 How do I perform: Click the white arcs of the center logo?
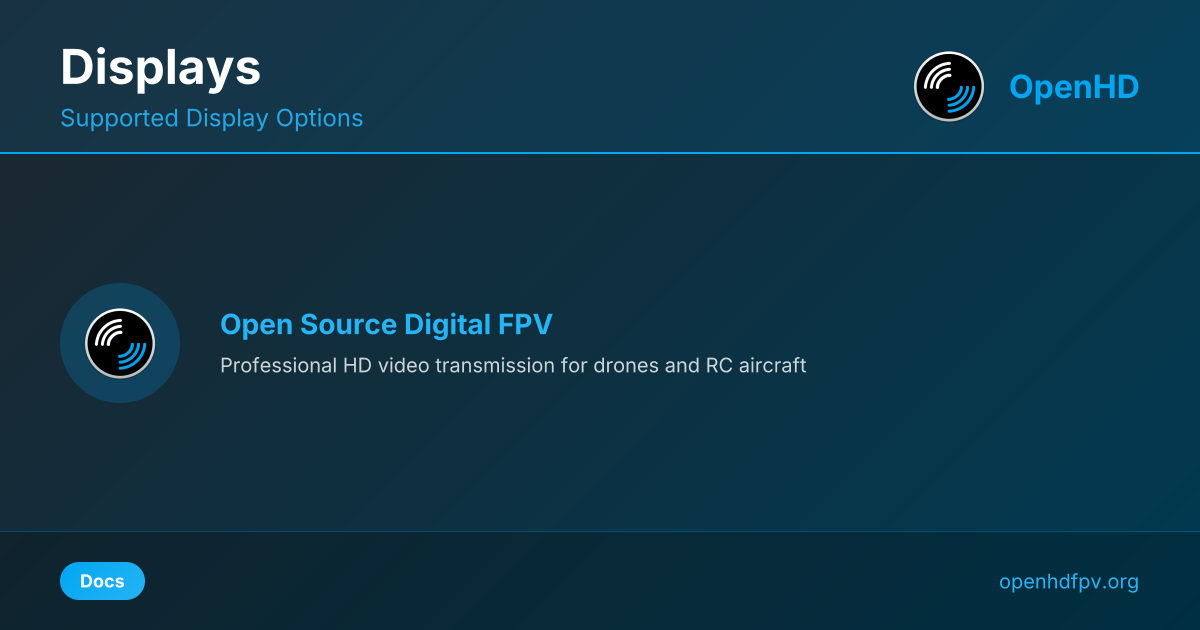[110, 334]
